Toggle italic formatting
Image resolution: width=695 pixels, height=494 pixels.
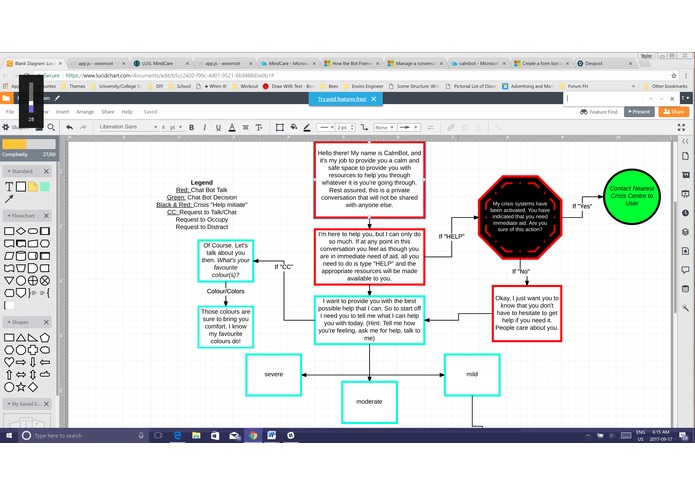point(205,128)
